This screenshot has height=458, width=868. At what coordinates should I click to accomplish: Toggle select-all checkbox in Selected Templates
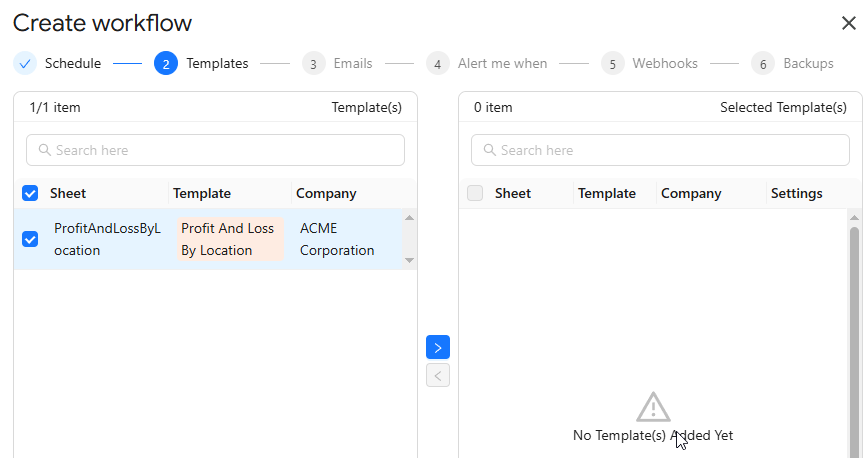click(x=475, y=193)
